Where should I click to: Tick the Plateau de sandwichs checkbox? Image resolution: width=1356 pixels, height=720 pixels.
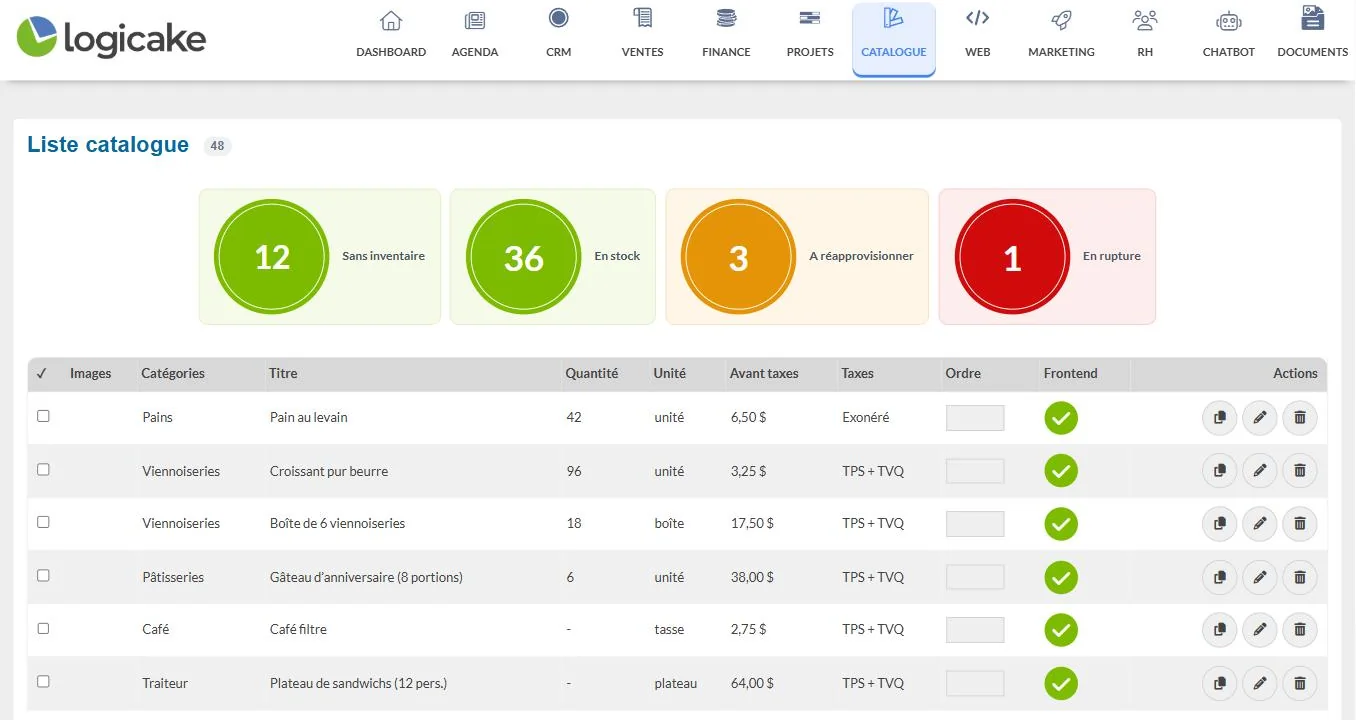[43, 681]
